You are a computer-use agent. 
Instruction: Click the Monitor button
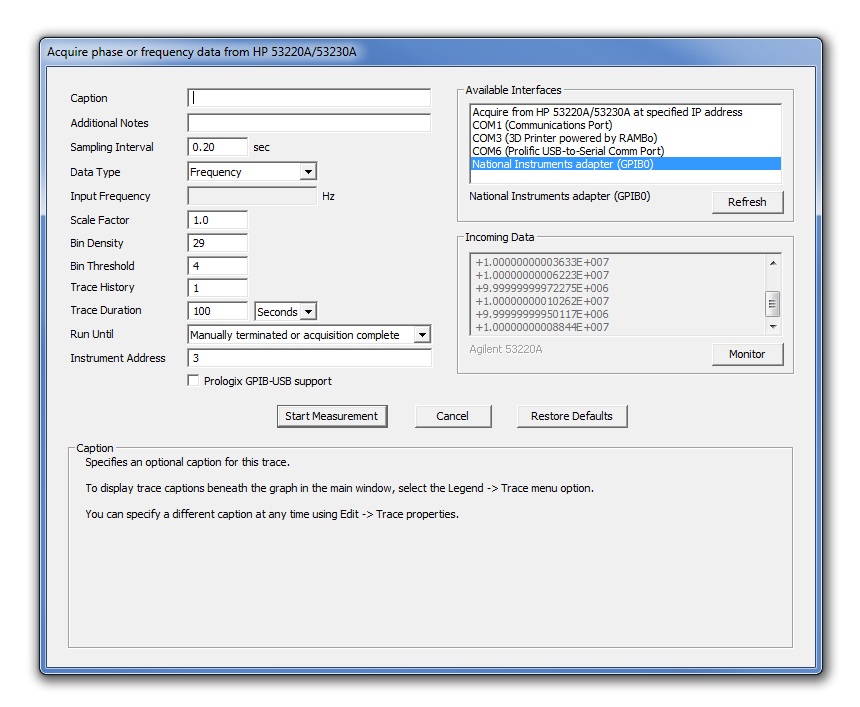747,354
